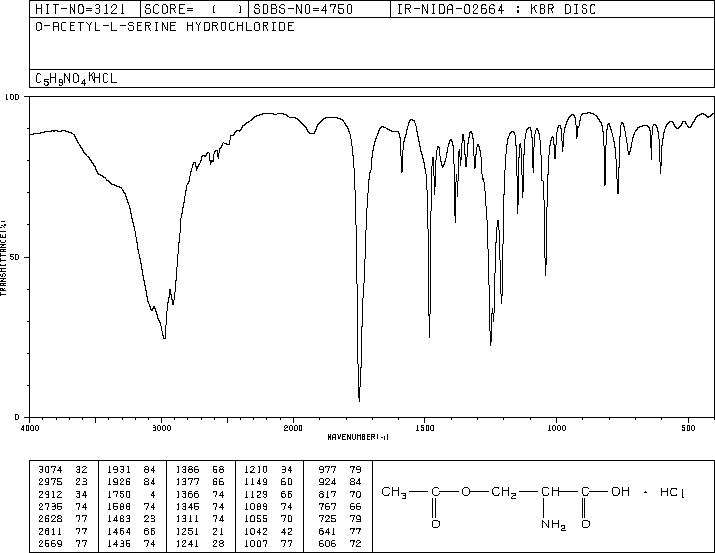Click the IR-NIDA-02664 KBR DISC label
This screenshot has width=715, height=553.
click(x=496, y=9)
